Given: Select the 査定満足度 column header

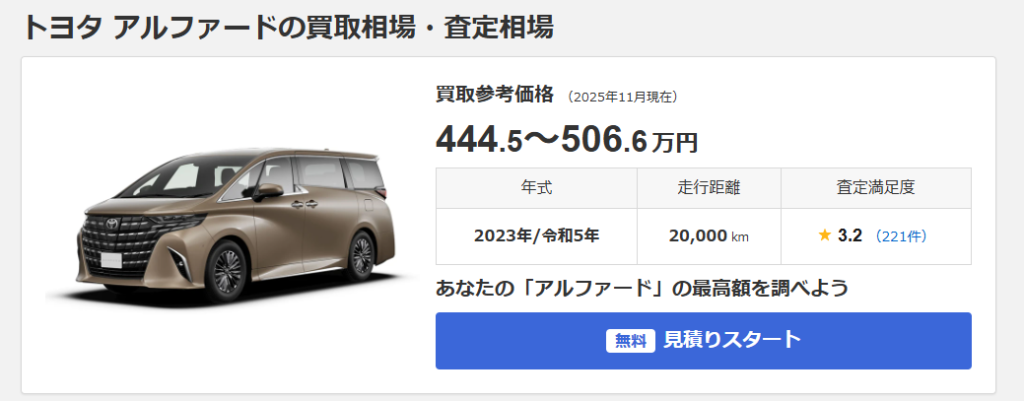Looking at the screenshot, I should pyautogui.click(x=876, y=188).
